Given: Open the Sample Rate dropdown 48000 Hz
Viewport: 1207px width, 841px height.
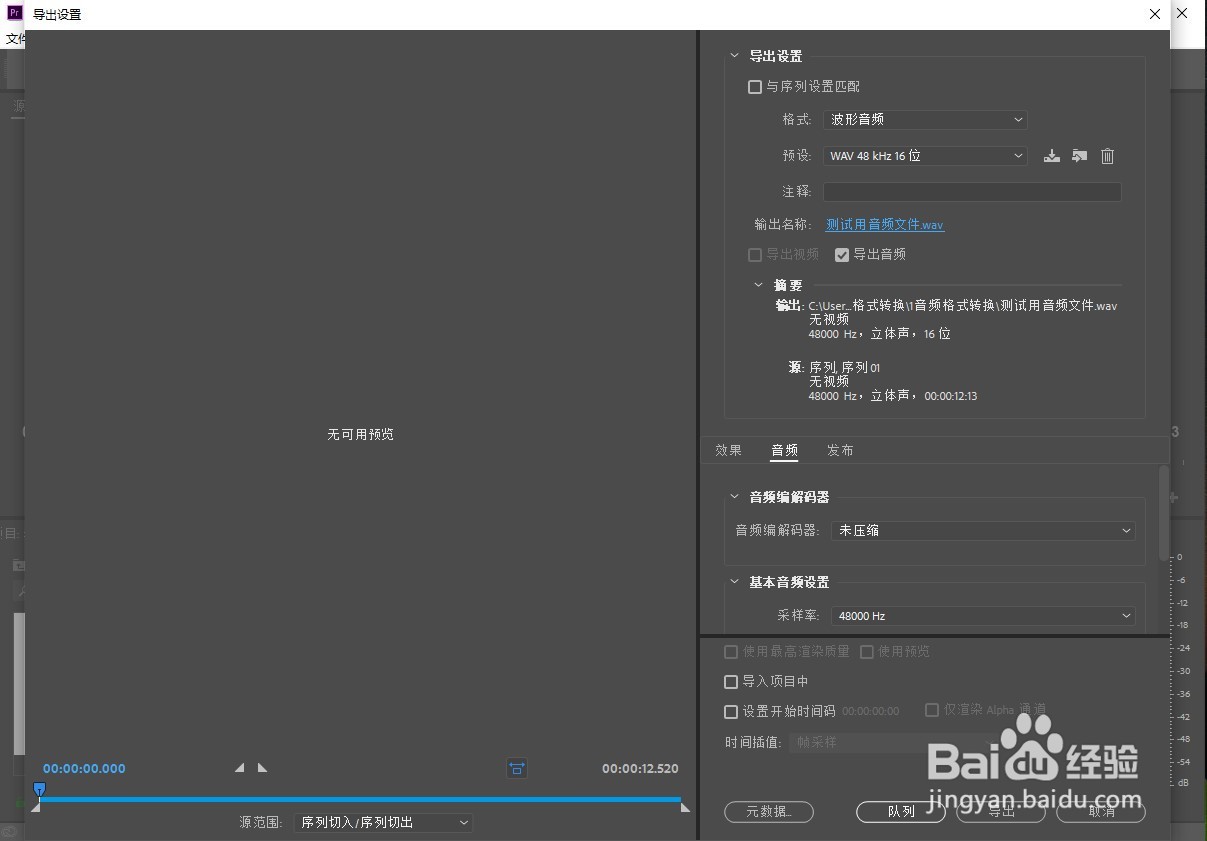Looking at the screenshot, I should tap(983, 616).
